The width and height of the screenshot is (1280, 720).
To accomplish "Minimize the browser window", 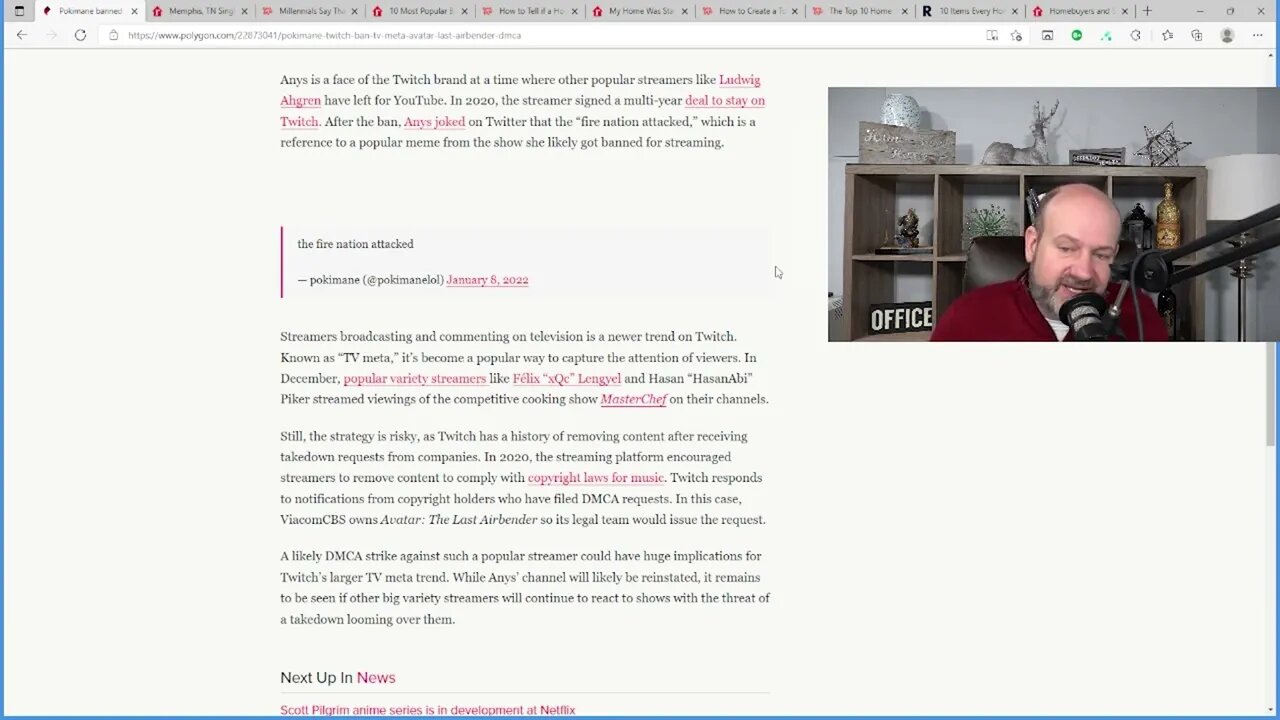I will click(x=1200, y=11).
